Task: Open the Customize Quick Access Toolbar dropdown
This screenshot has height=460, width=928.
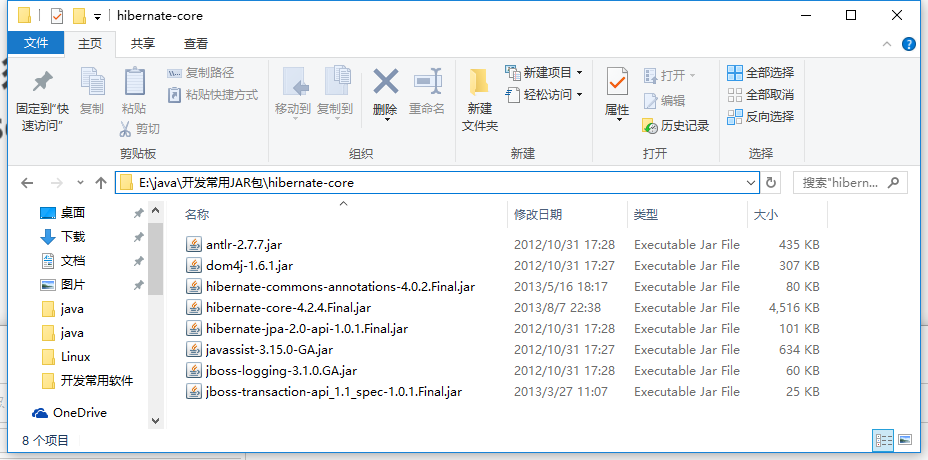Action: click(x=98, y=17)
